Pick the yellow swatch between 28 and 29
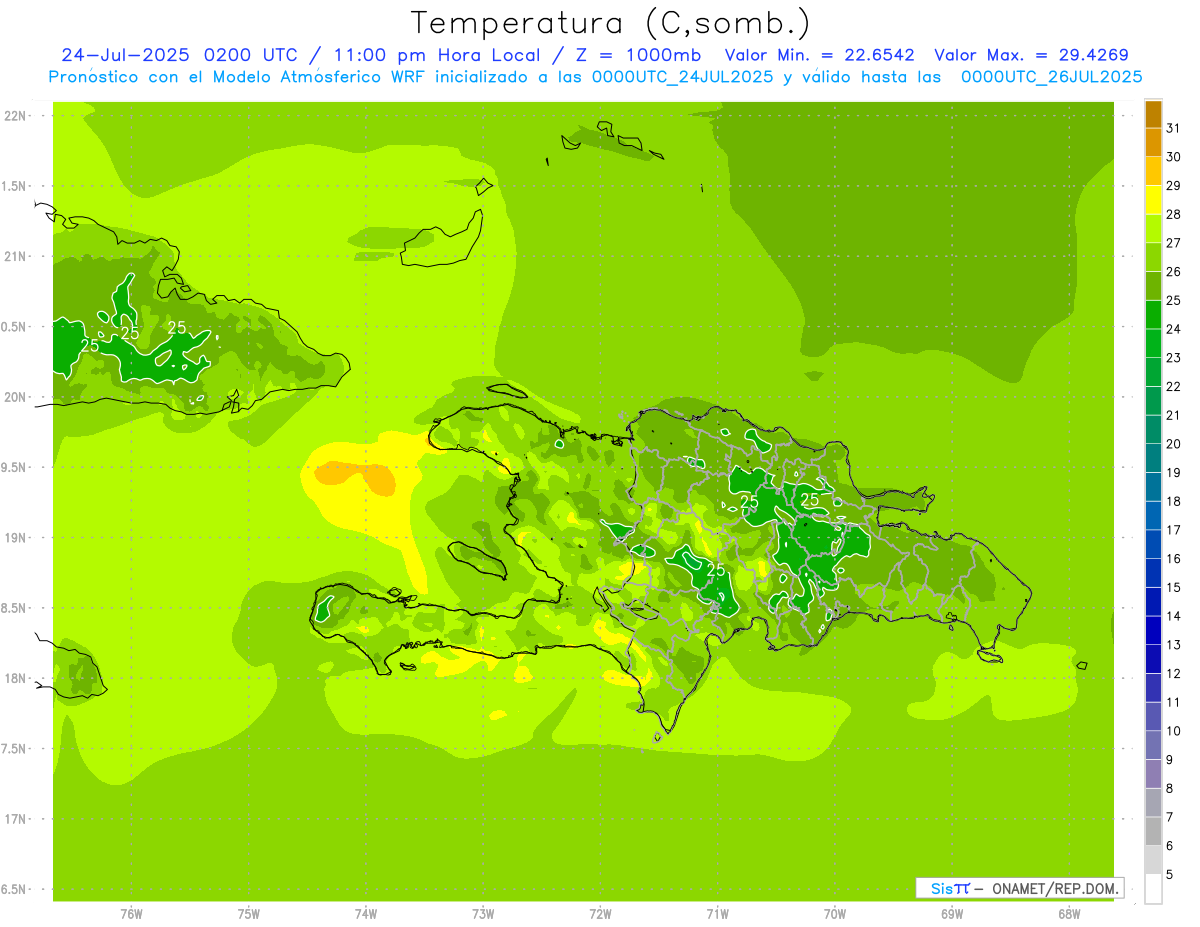Viewport: 1200px width, 927px height. point(1153,200)
